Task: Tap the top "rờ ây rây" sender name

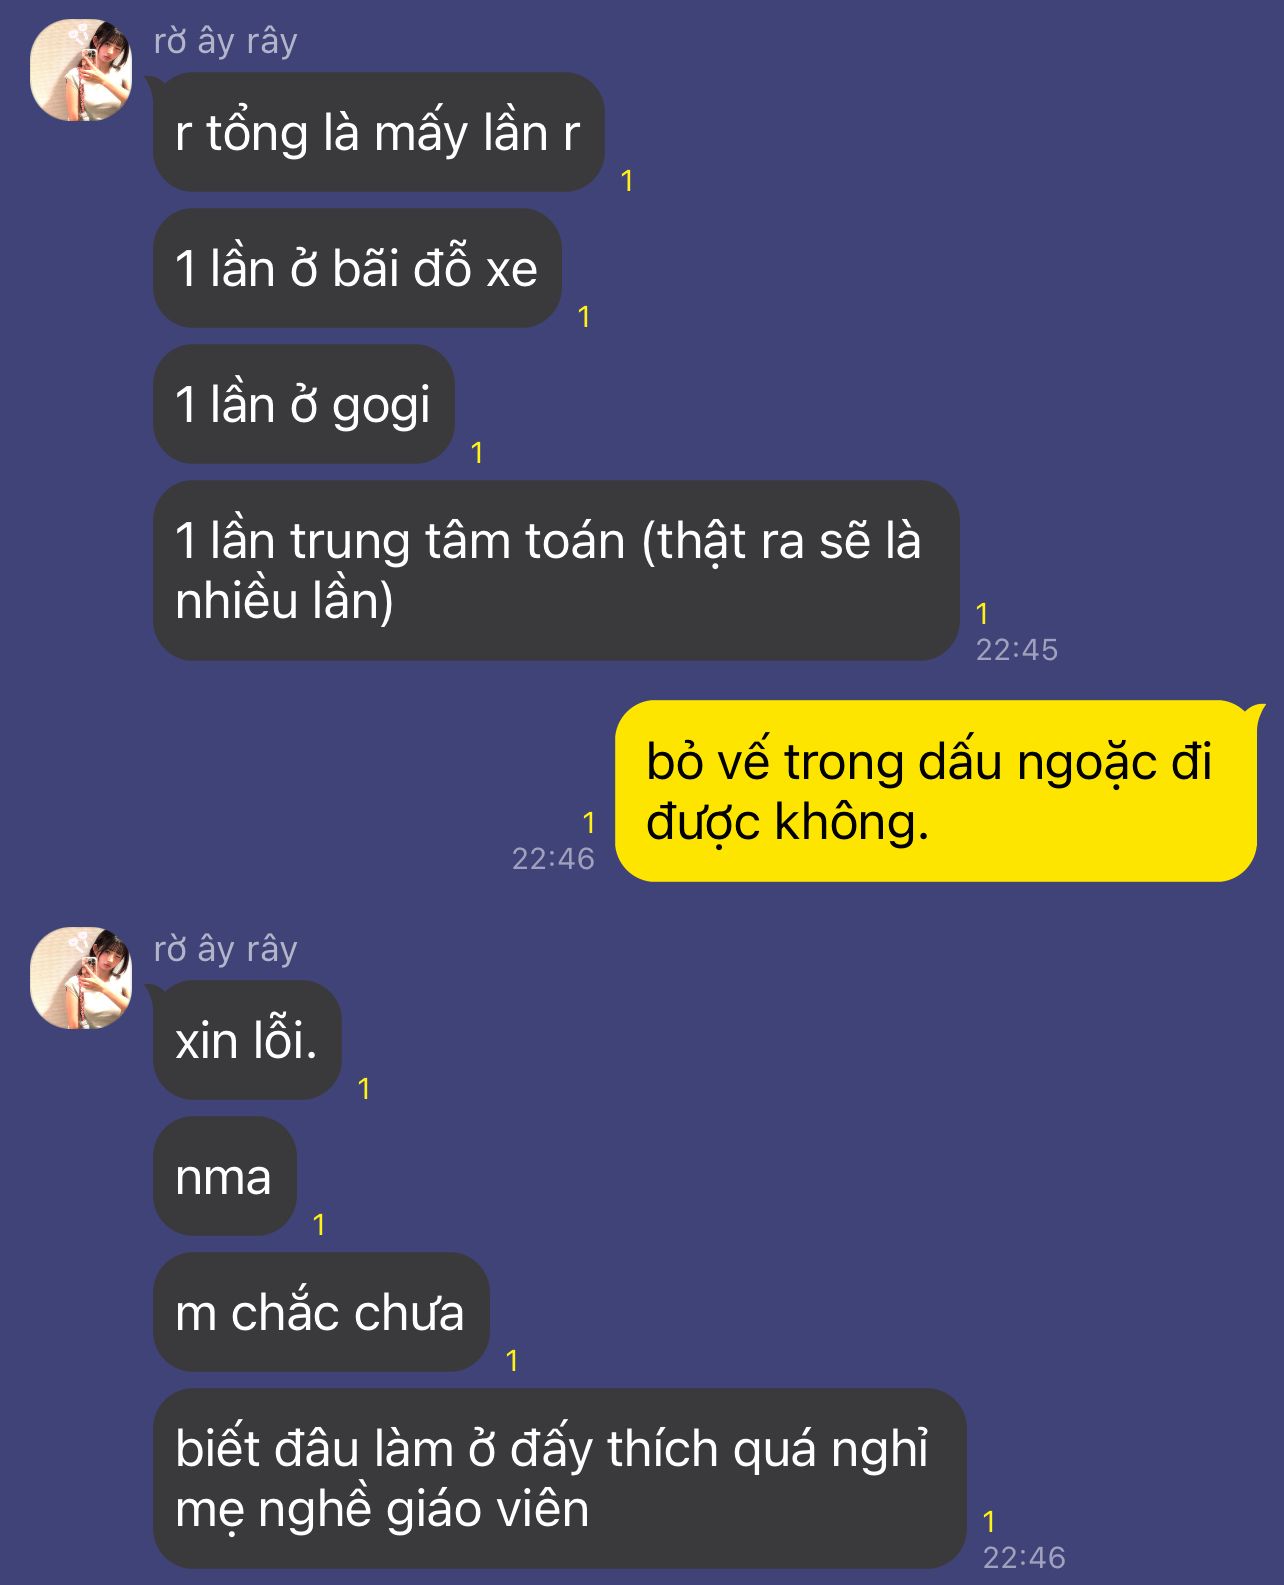Action: click(226, 41)
